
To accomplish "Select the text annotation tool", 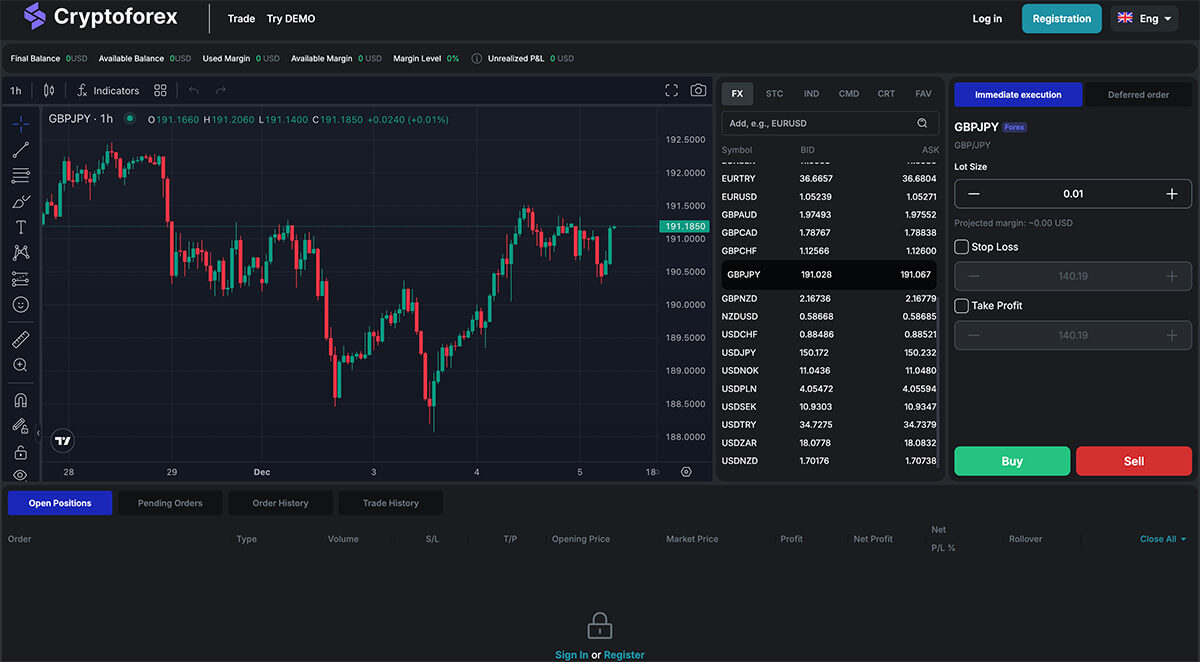I will coord(20,227).
